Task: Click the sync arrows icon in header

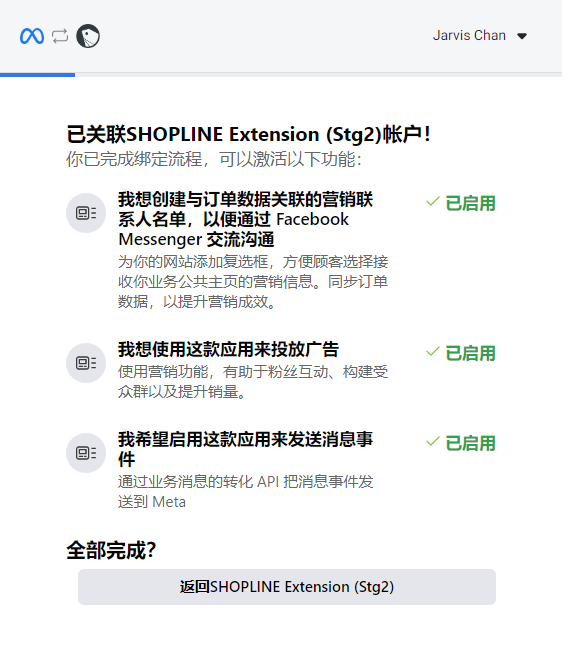Action: point(60,36)
